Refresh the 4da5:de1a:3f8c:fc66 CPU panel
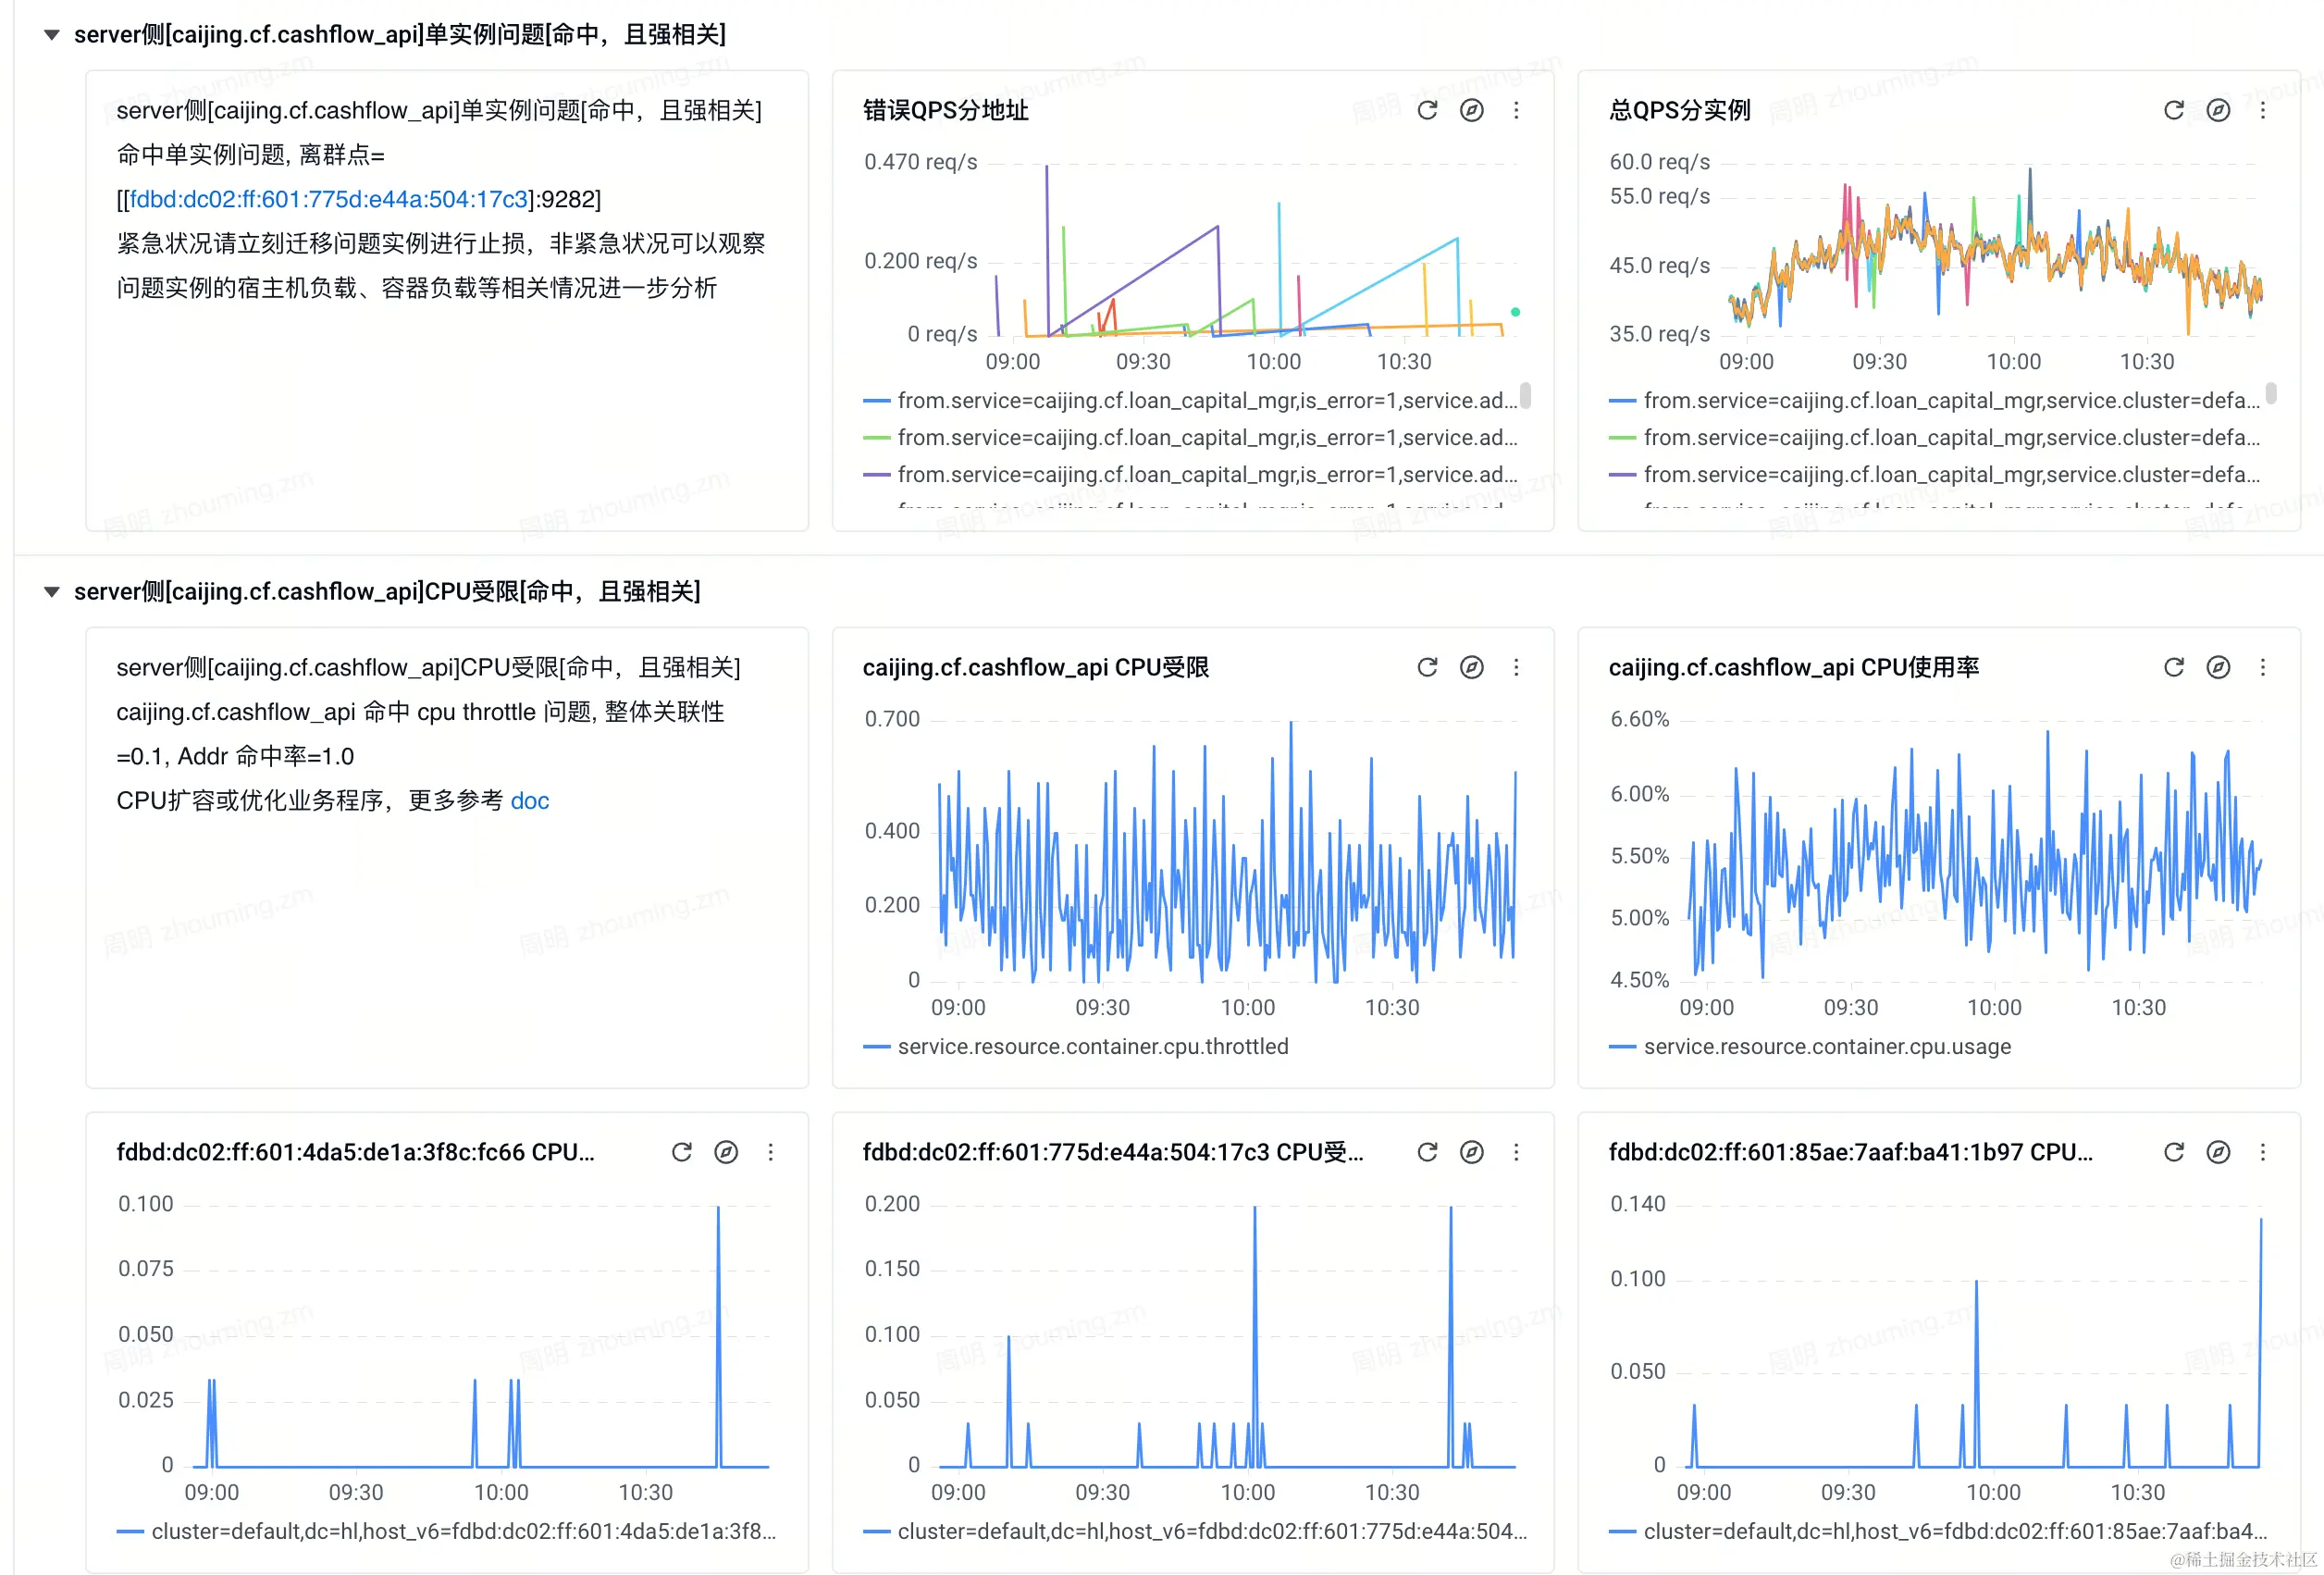The width and height of the screenshot is (2324, 1575). click(682, 1152)
